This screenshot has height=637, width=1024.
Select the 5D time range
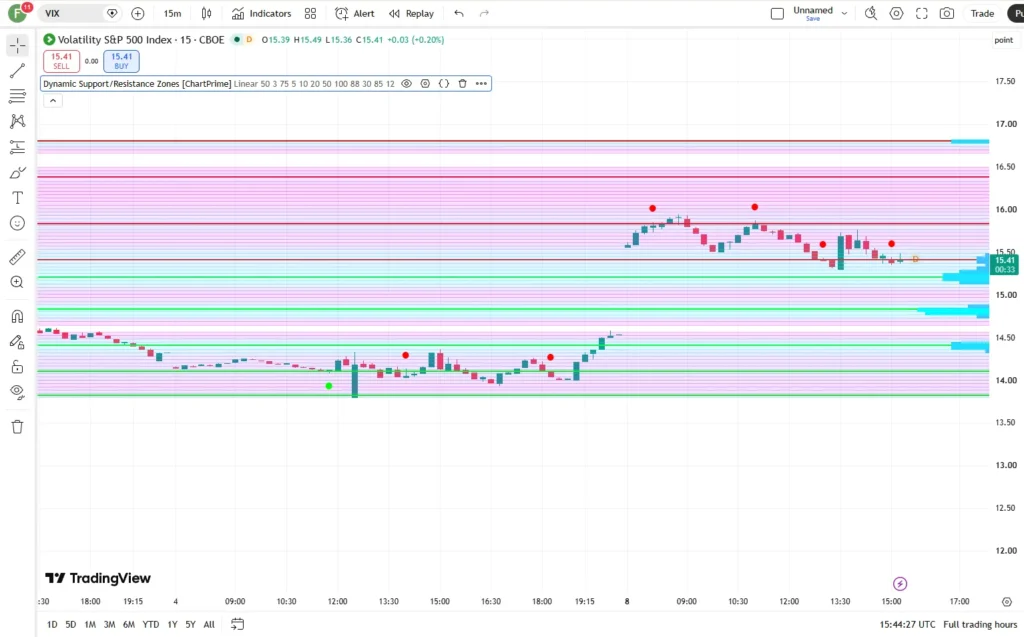coord(71,625)
